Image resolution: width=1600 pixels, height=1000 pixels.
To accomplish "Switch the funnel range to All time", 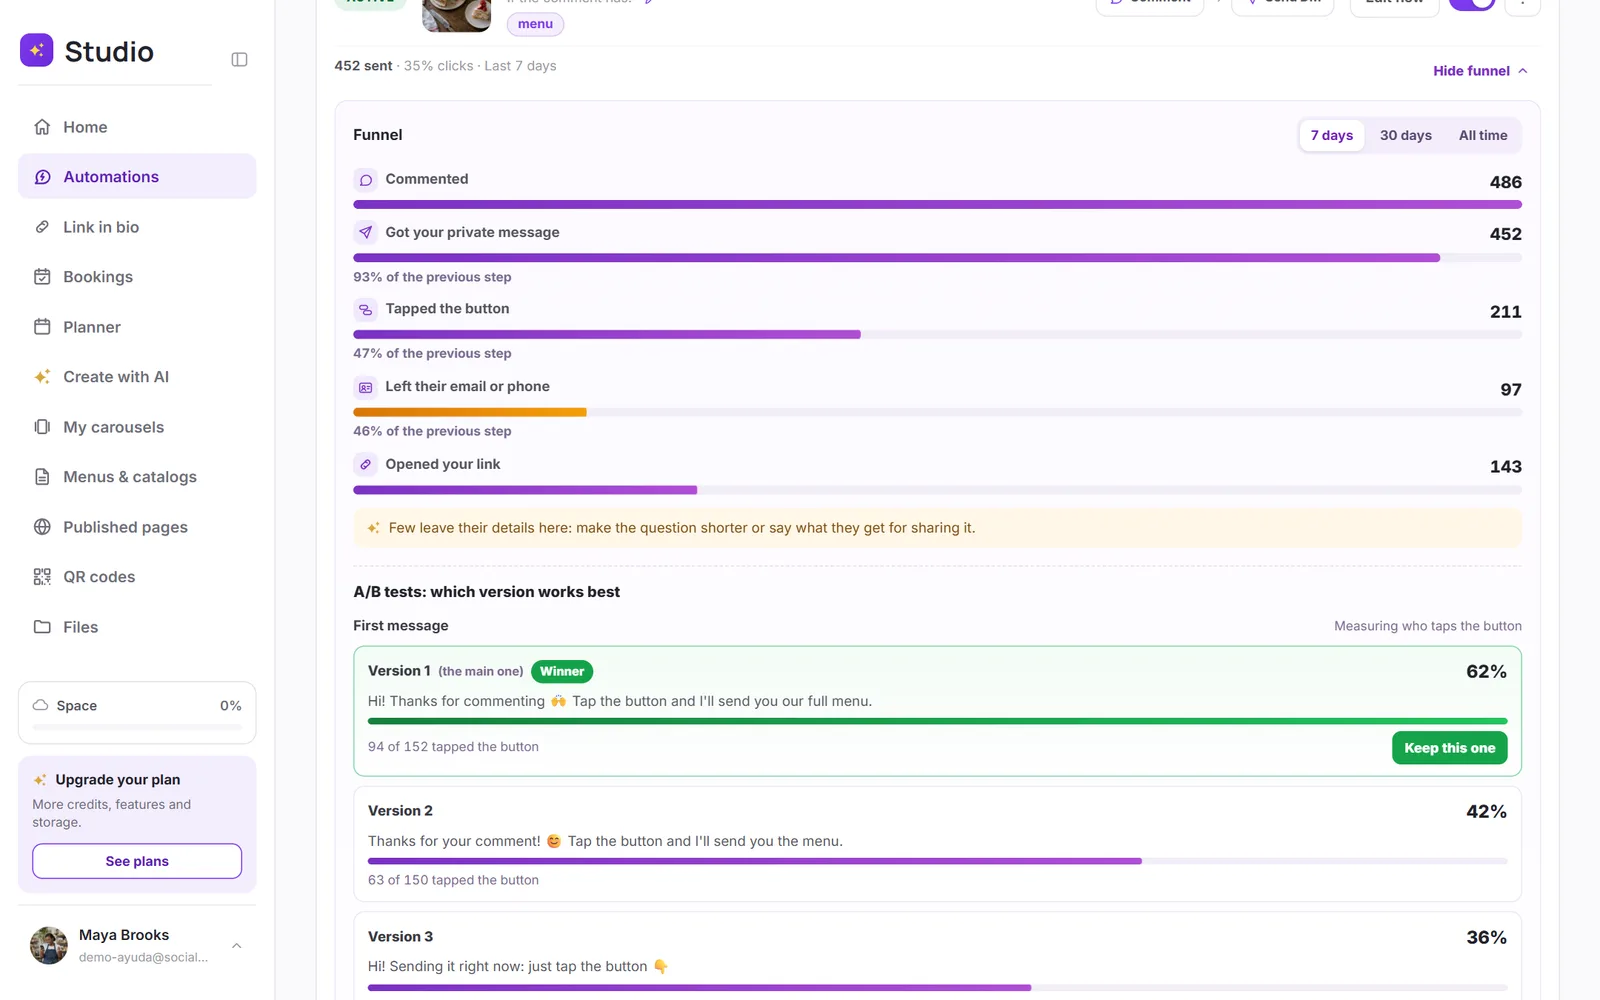I will click(x=1483, y=135).
